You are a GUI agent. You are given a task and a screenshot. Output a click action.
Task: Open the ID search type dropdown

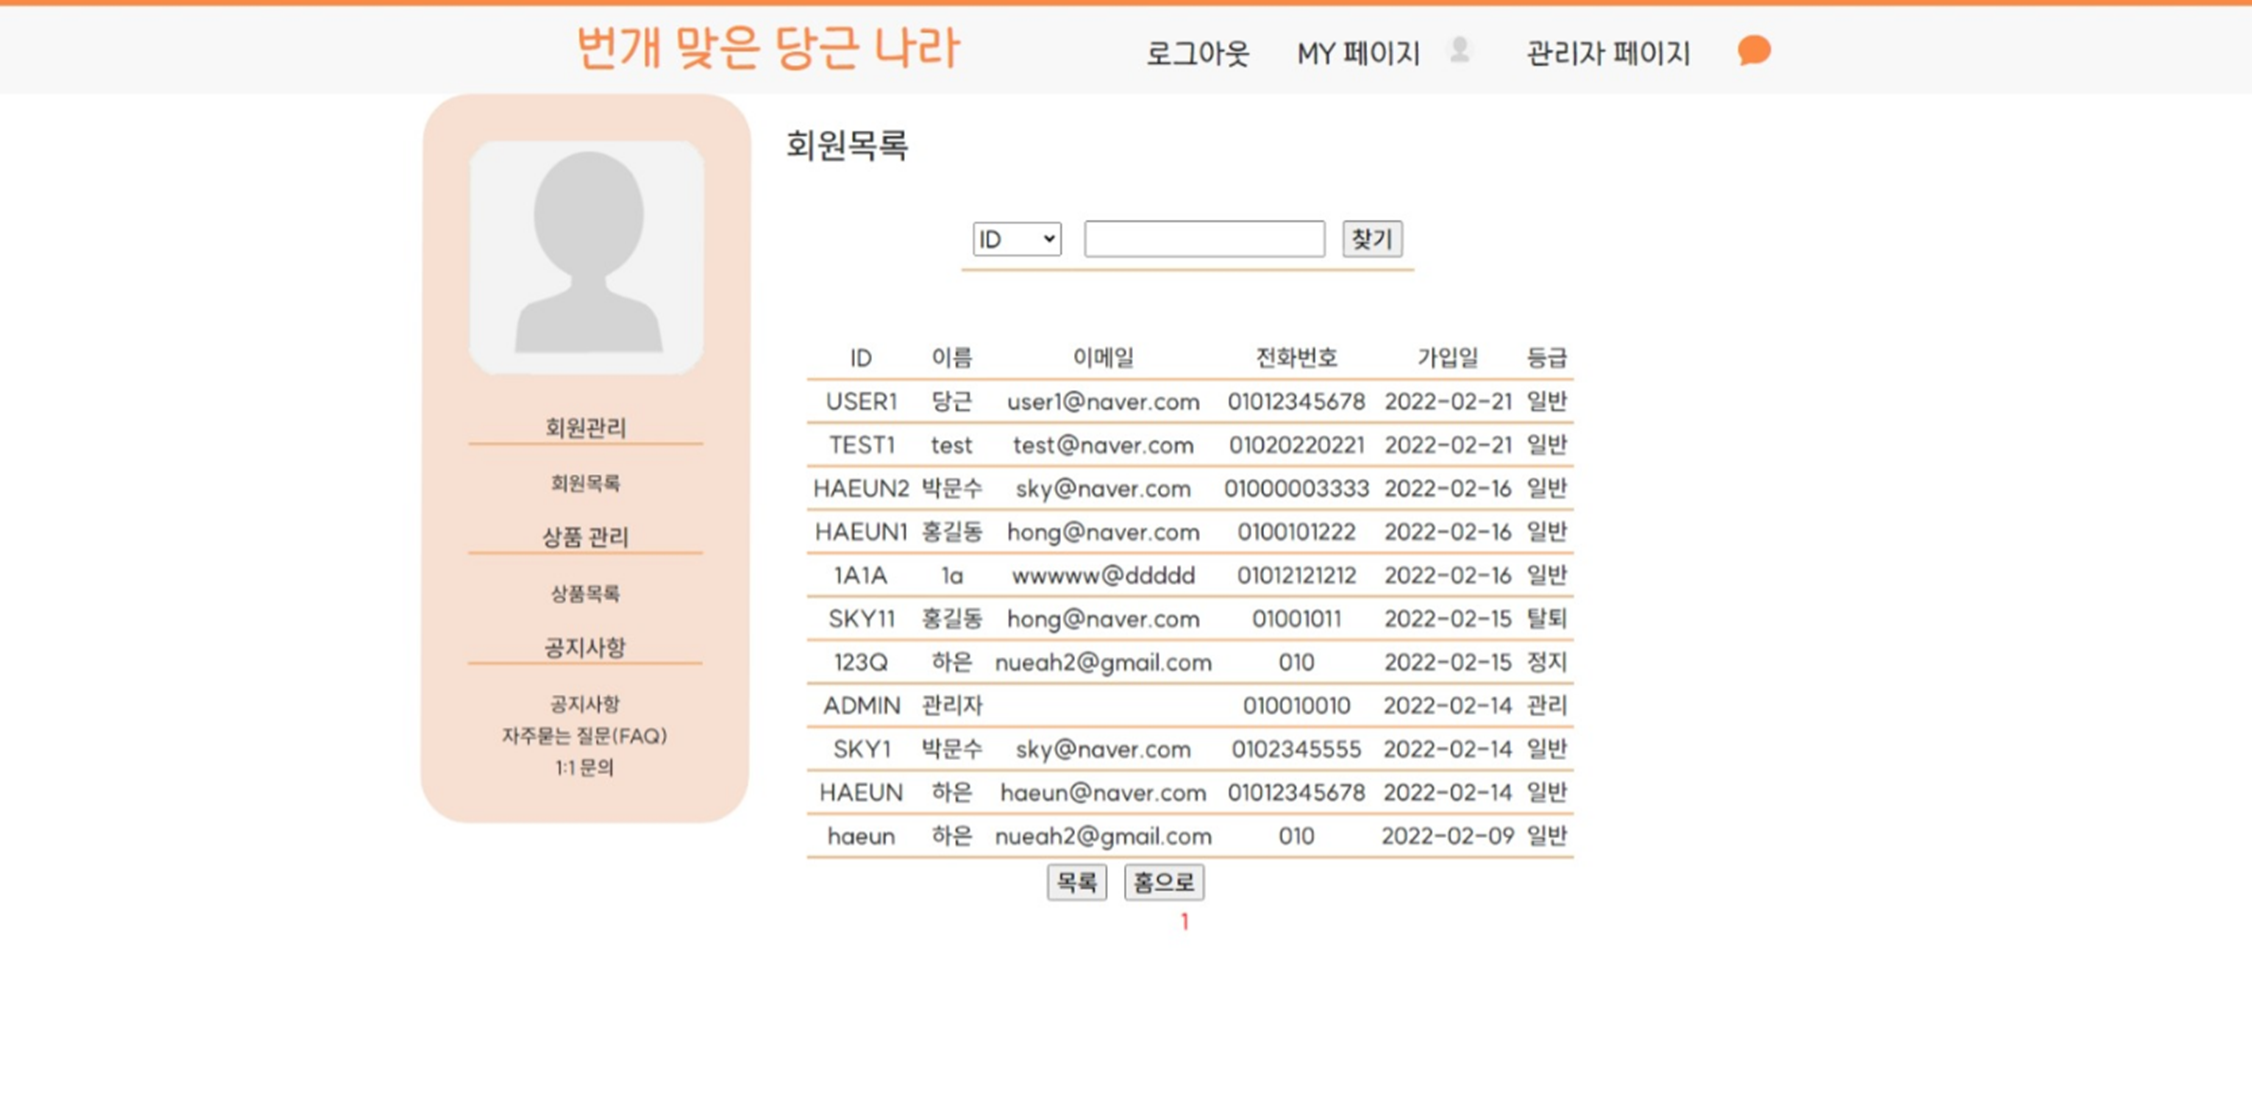coord(1017,239)
